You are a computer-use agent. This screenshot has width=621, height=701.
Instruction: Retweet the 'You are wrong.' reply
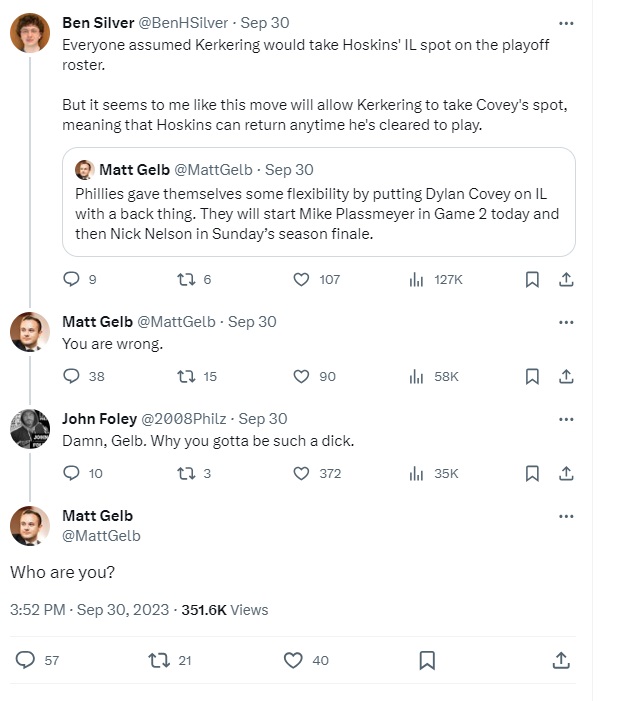point(185,376)
